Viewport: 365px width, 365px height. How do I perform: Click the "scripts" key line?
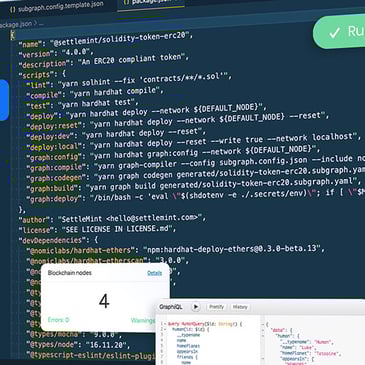(42, 74)
